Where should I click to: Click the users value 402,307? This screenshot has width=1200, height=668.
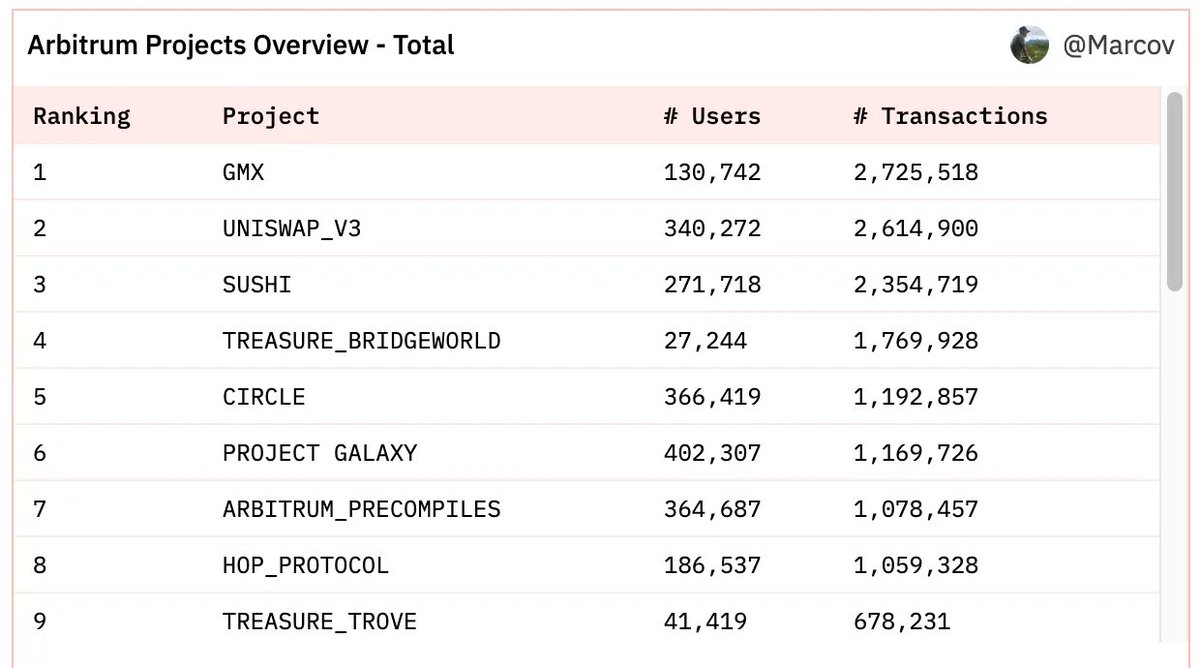click(712, 453)
